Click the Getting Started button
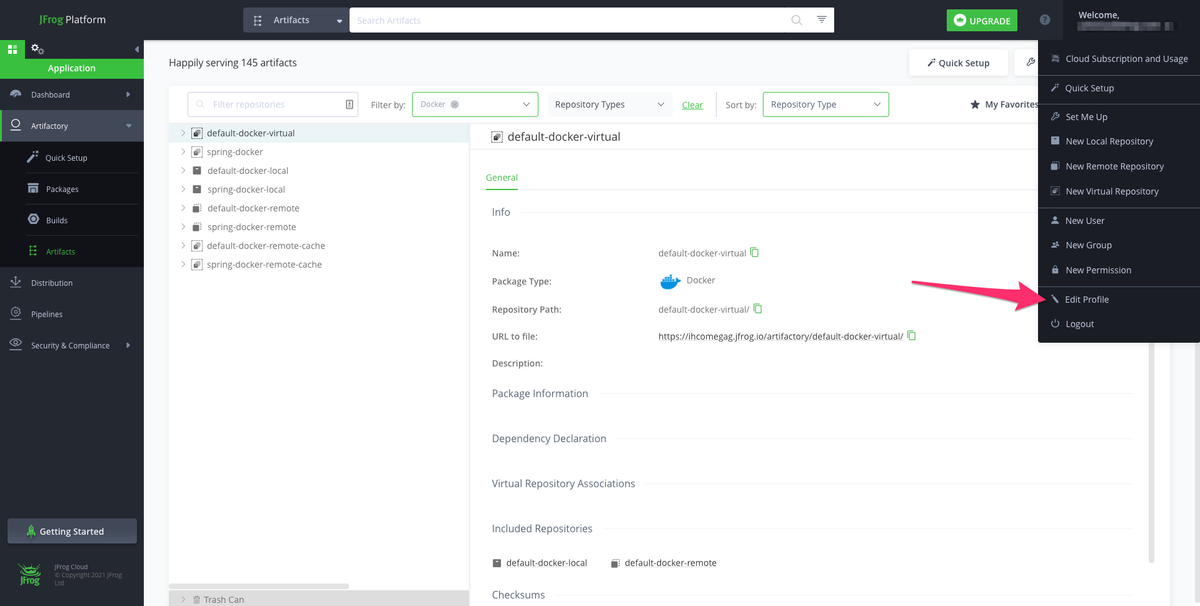The width and height of the screenshot is (1200, 606). pos(72,531)
